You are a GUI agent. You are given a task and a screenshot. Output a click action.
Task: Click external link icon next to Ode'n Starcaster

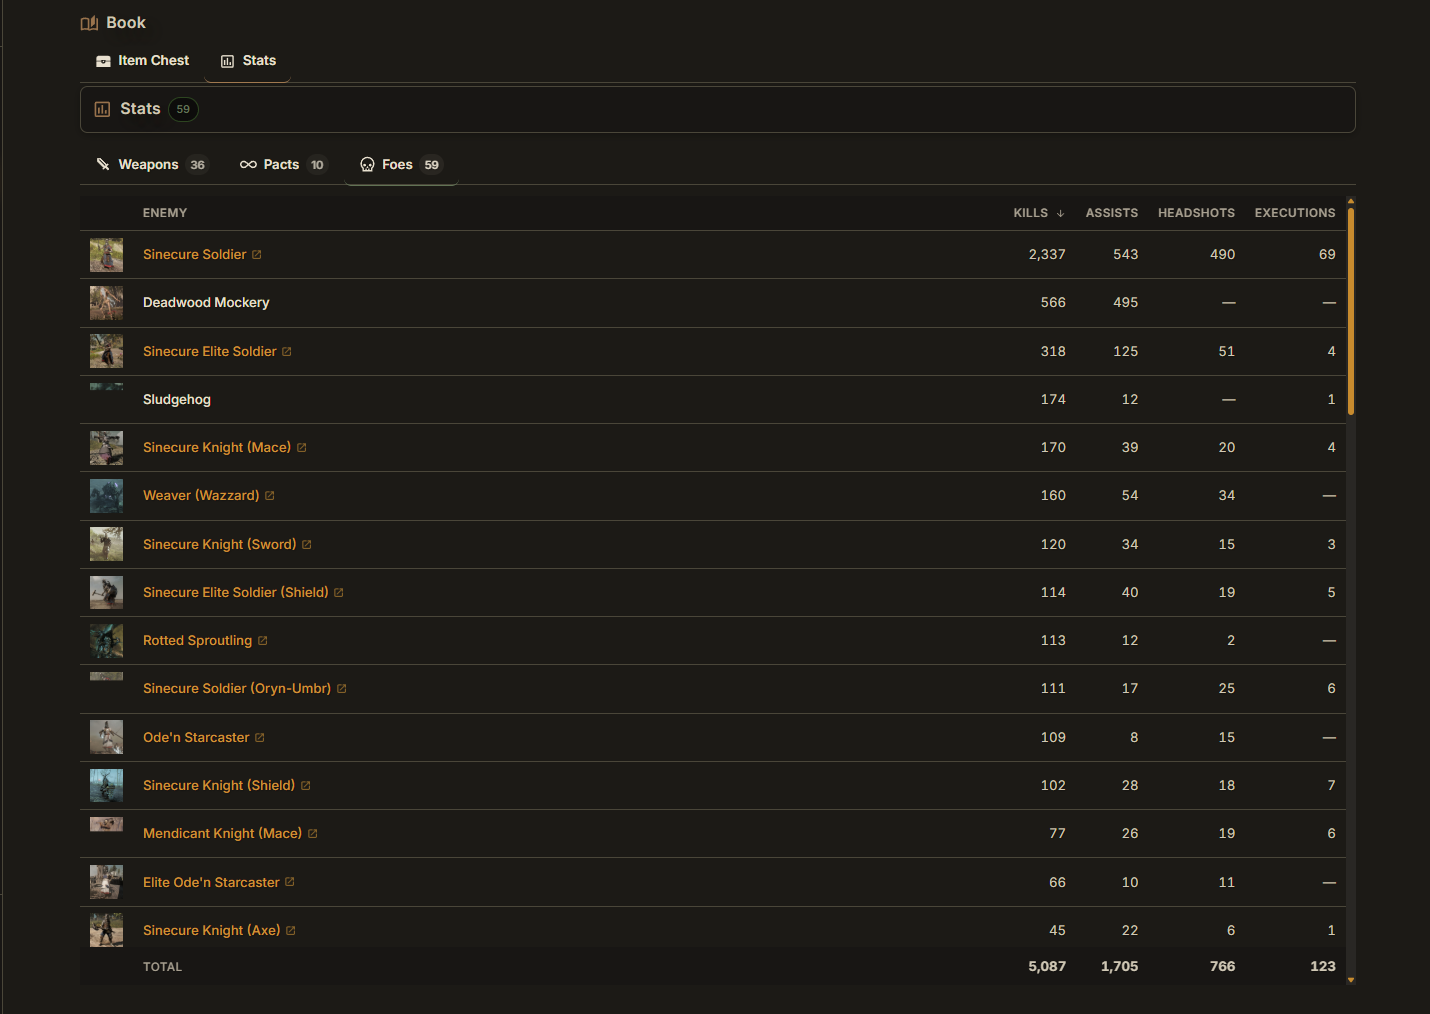260,738
